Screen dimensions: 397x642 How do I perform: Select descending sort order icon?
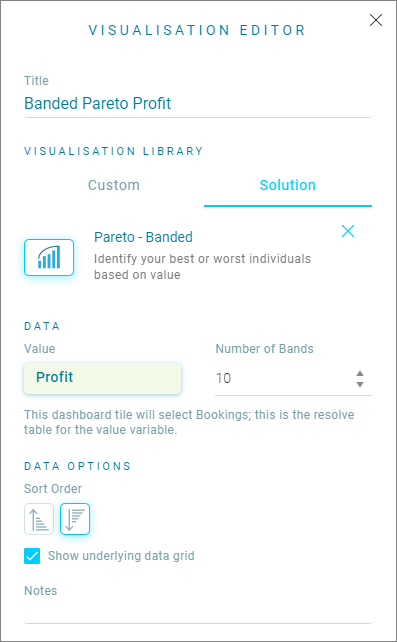pyautogui.click(x=75, y=519)
